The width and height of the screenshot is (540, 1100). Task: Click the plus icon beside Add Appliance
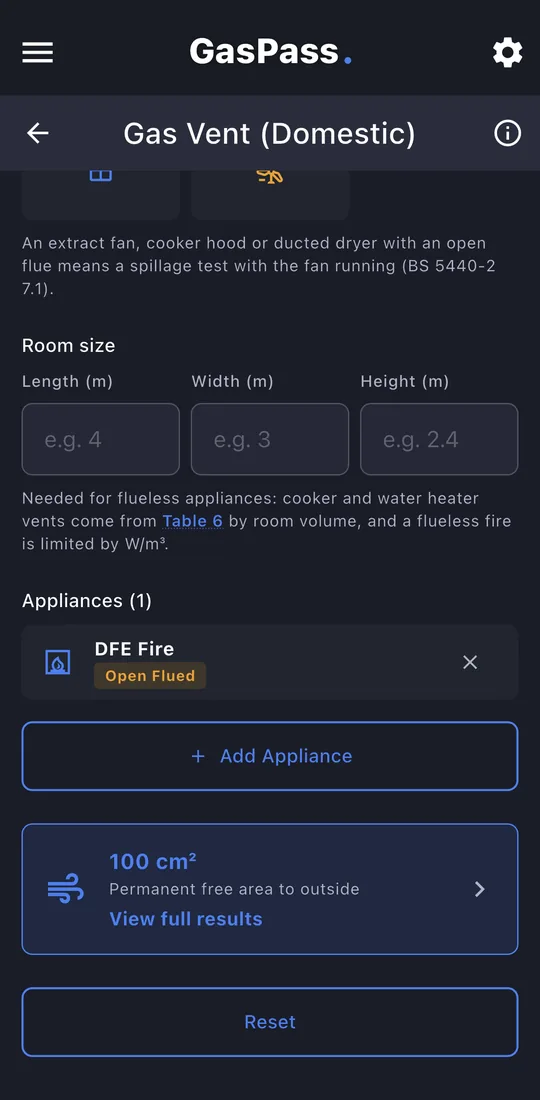pyautogui.click(x=198, y=756)
